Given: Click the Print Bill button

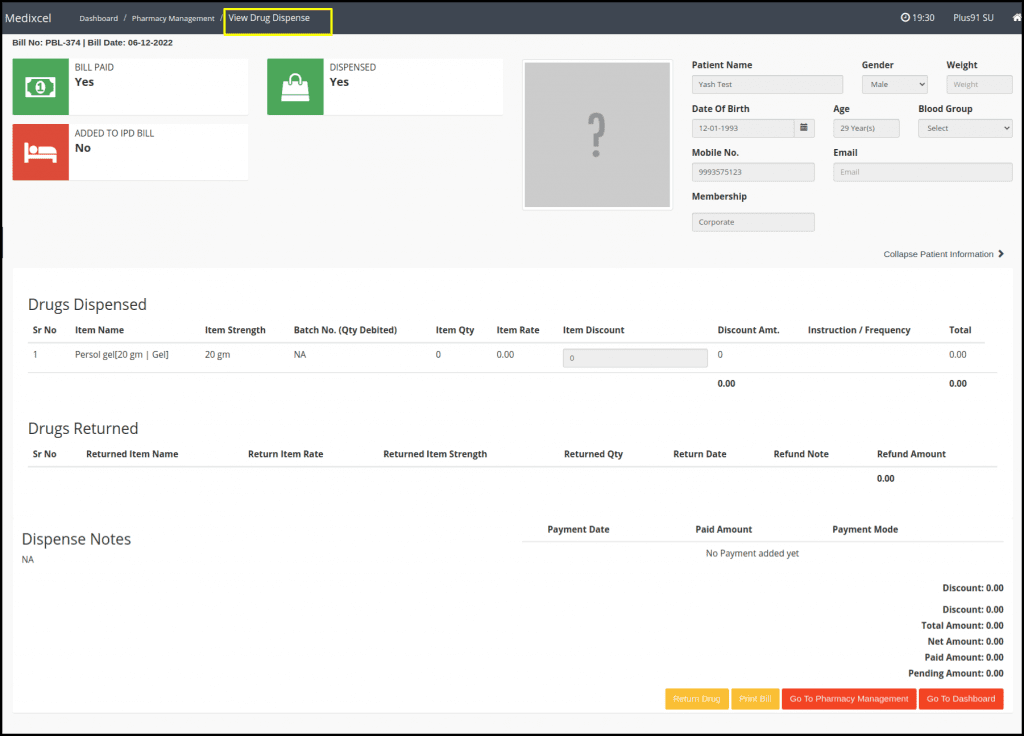Looking at the screenshot, I should [x=755, y=698].
